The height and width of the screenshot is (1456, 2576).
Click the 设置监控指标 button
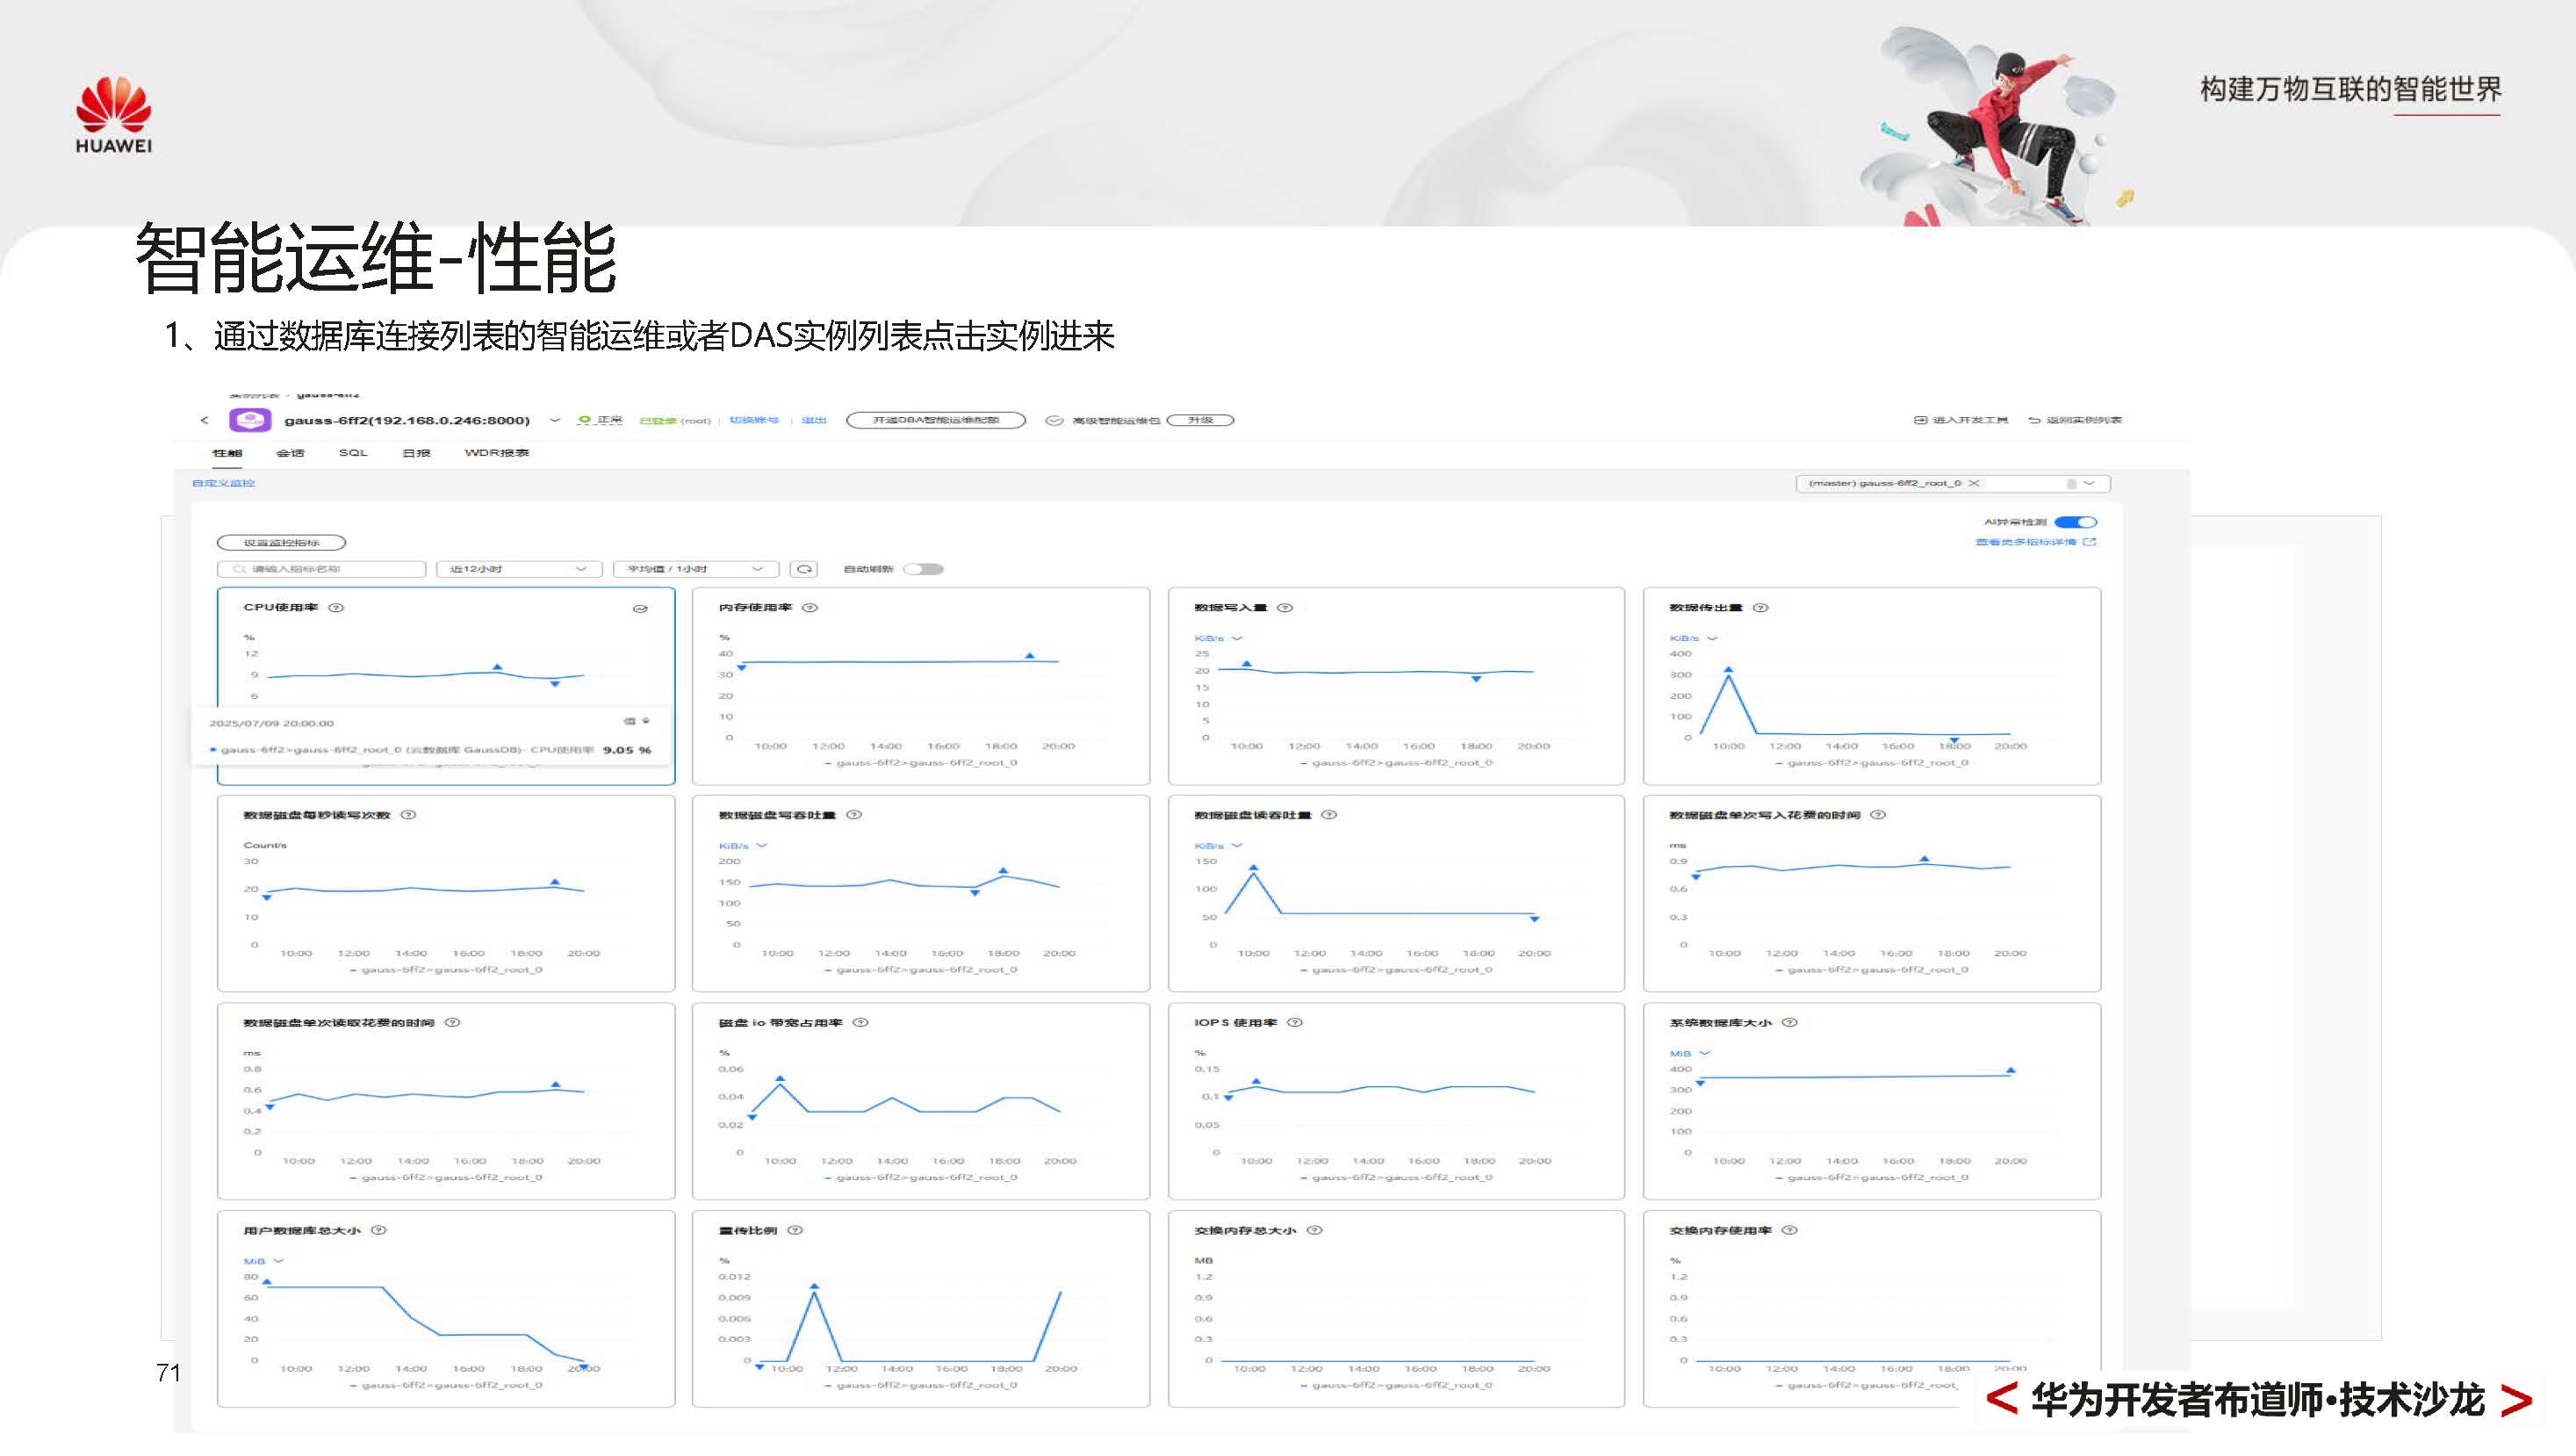280,542
